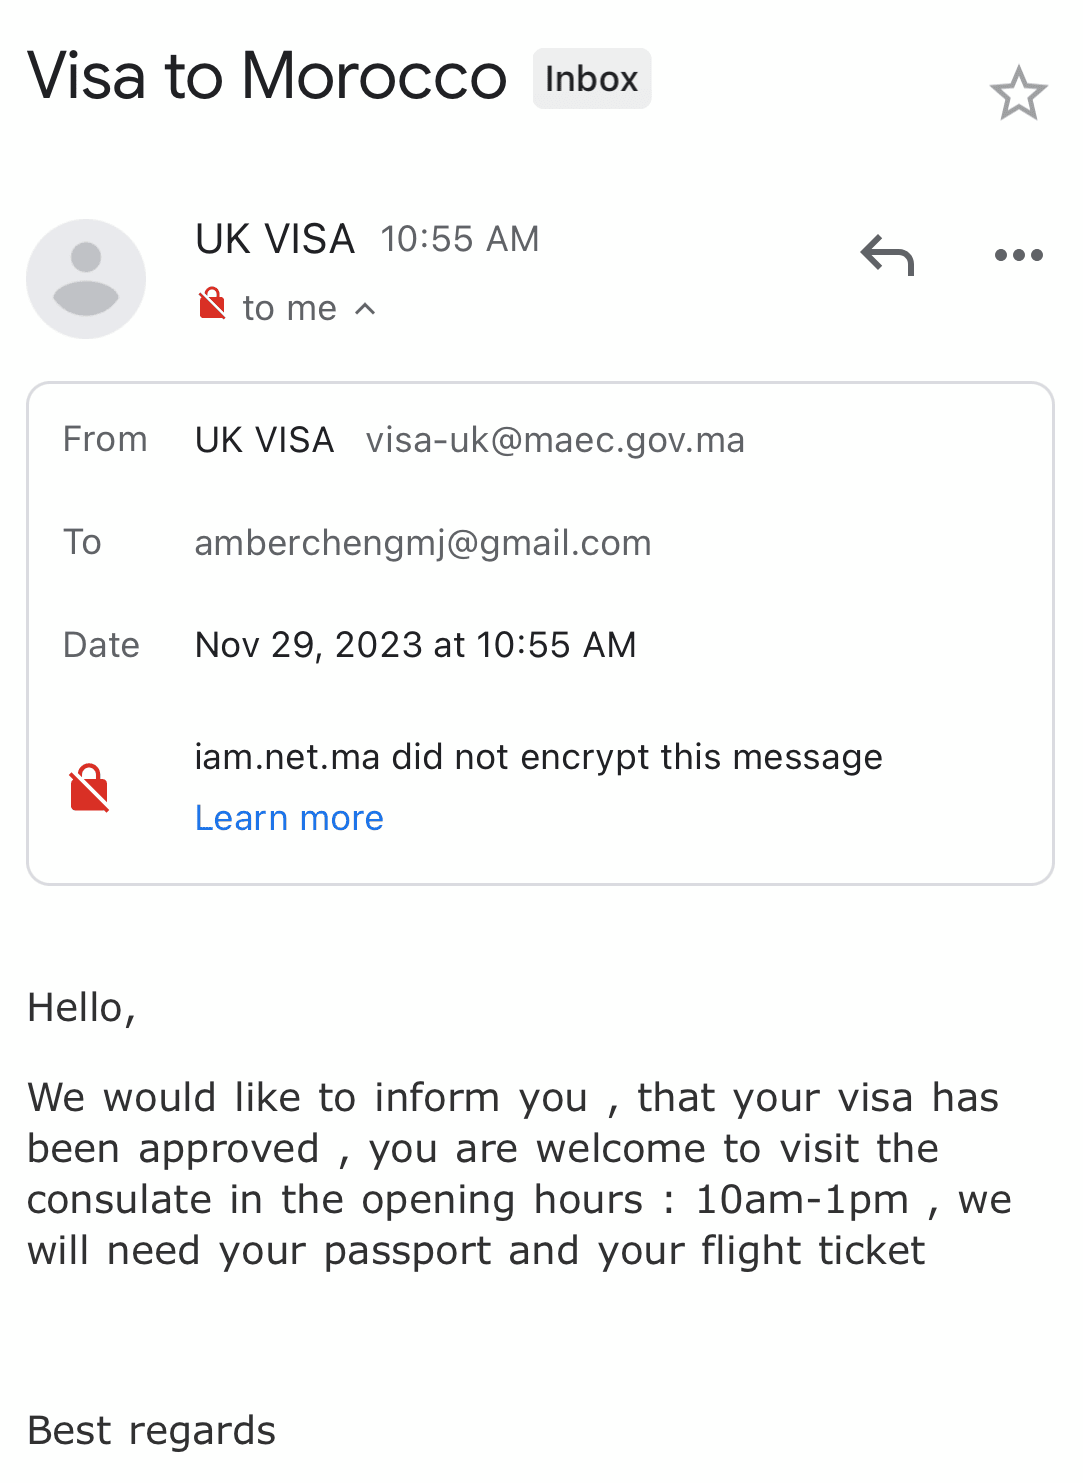Screen dimensions: 1083x1483
Task: Tap the visa approved body paragraph
Action: click(520, 1174)
